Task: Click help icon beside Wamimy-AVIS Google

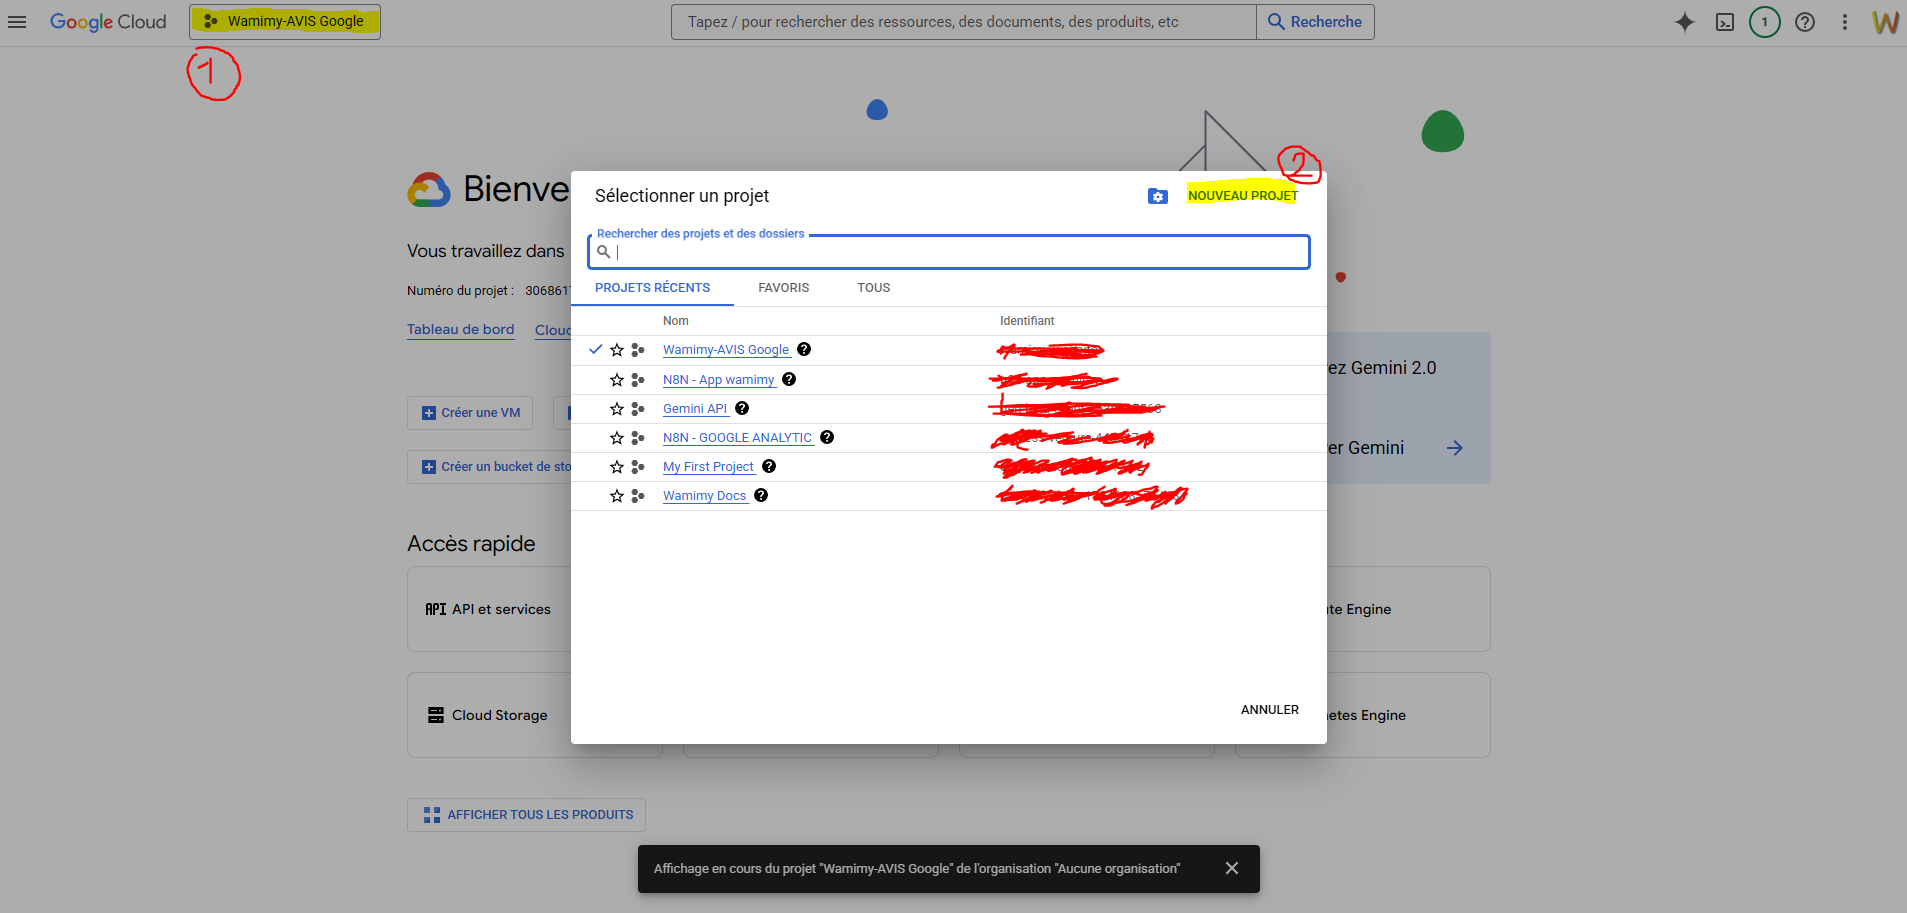Action: coord(804,349)
